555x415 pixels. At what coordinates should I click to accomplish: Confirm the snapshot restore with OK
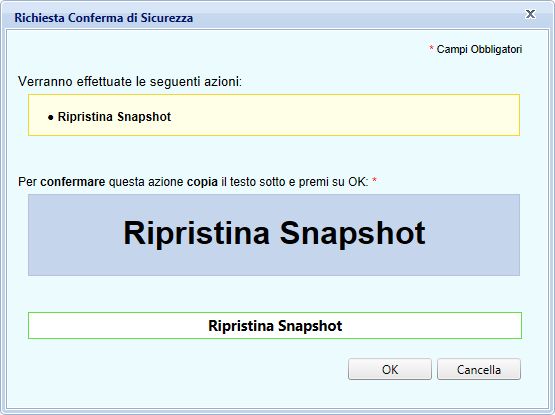(x=390, y=369)
